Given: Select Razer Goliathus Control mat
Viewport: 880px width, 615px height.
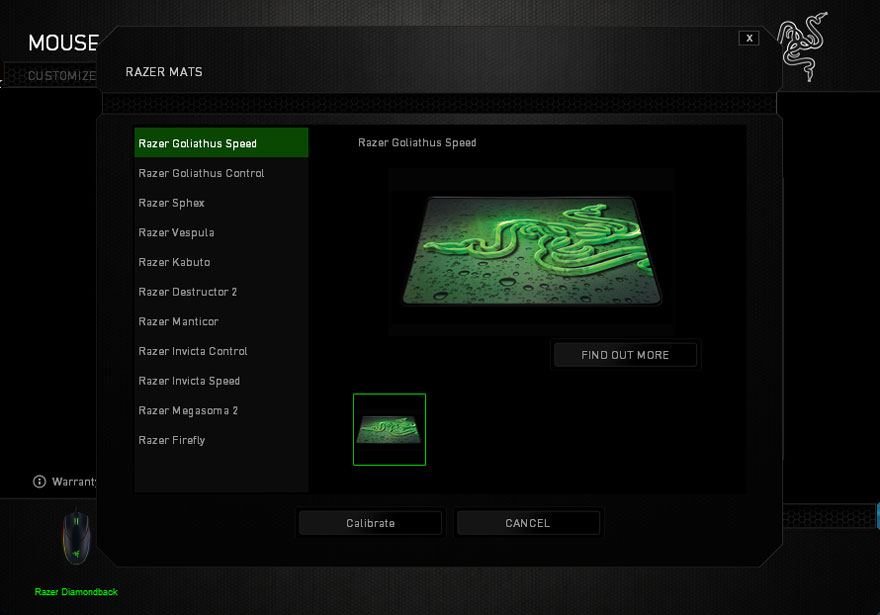Looking at the screenshot, I should click(x=221, y=173).
